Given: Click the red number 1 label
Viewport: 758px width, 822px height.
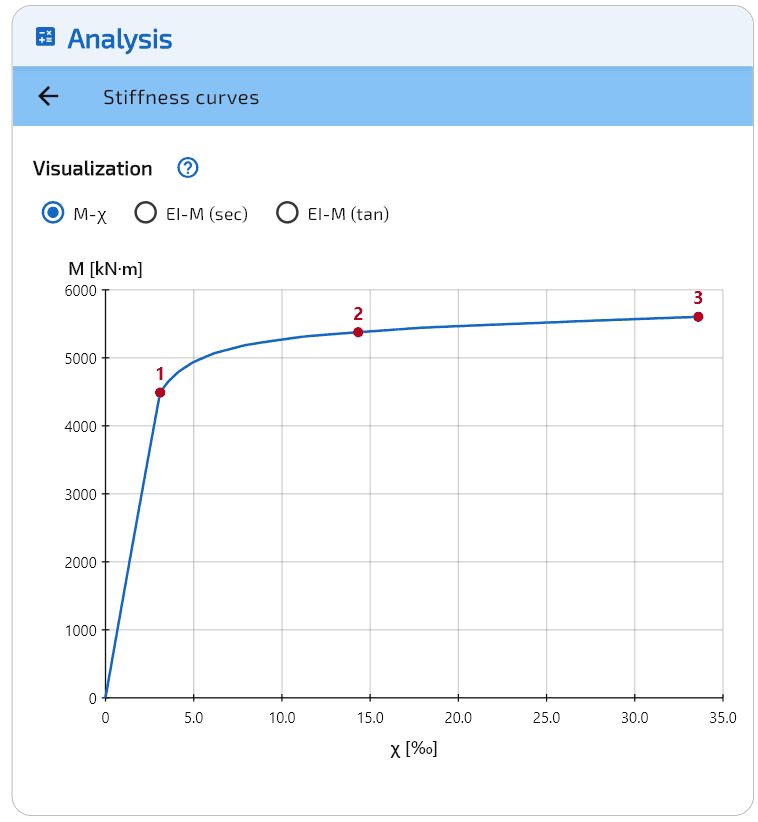Looking at the screenshot, I should (x=159, y=374).
